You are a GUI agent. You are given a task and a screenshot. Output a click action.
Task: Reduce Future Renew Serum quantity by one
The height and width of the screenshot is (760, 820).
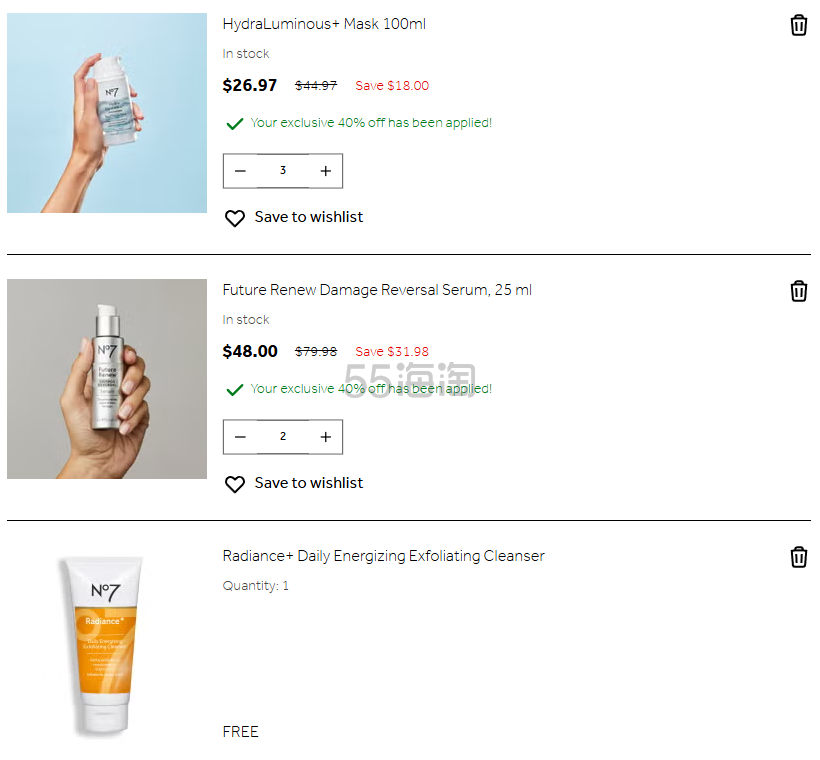click(240, 437)
